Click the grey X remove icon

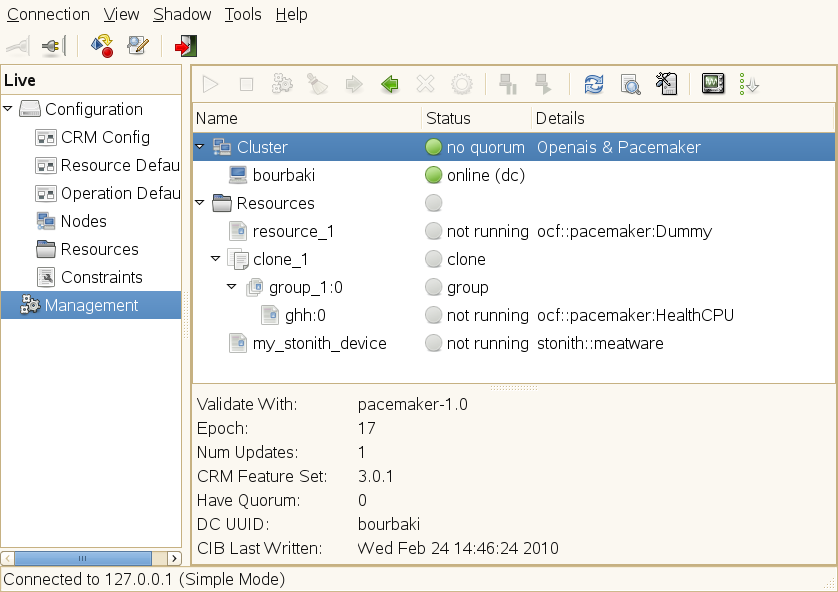(425, 84)
